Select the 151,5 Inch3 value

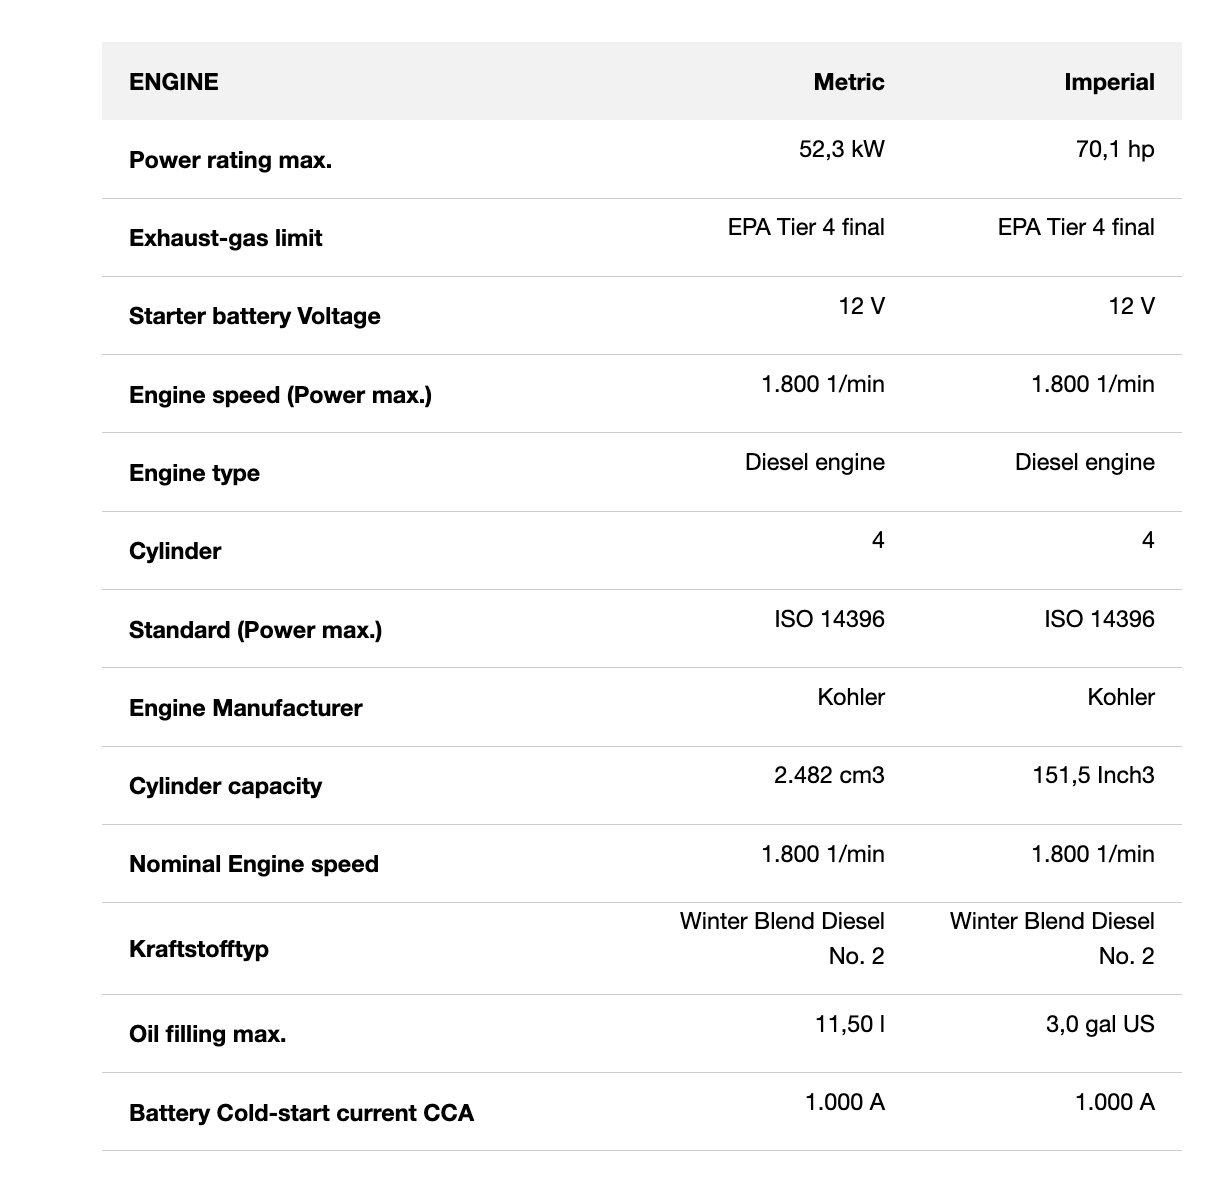(1093, 775)
